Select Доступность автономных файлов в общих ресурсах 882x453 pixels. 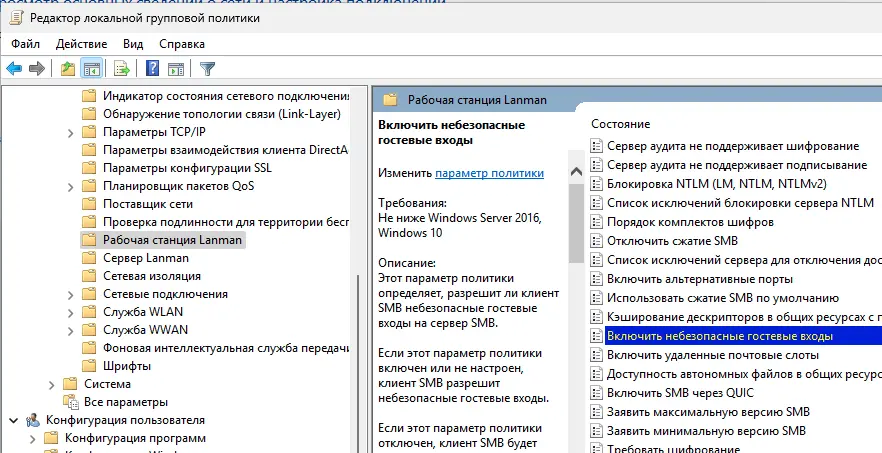[x=744, y=374]
